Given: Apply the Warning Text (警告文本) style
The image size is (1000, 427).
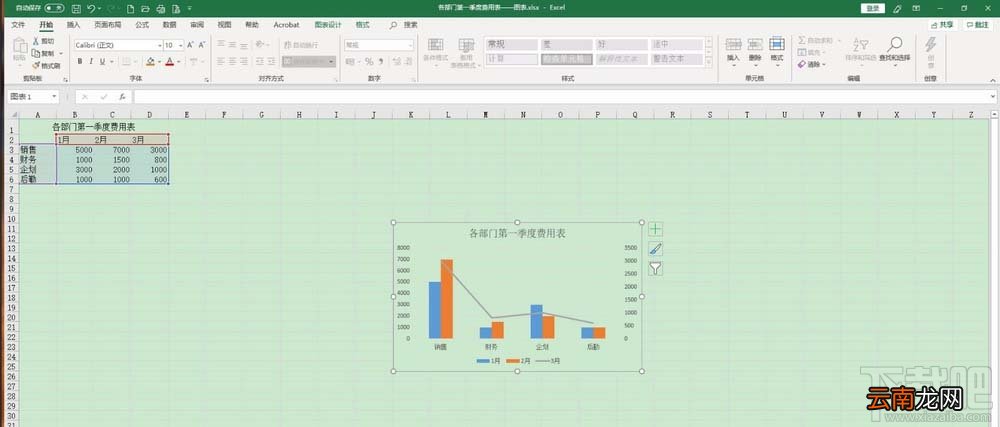Looking at the screenshot, I should (676, 59).
